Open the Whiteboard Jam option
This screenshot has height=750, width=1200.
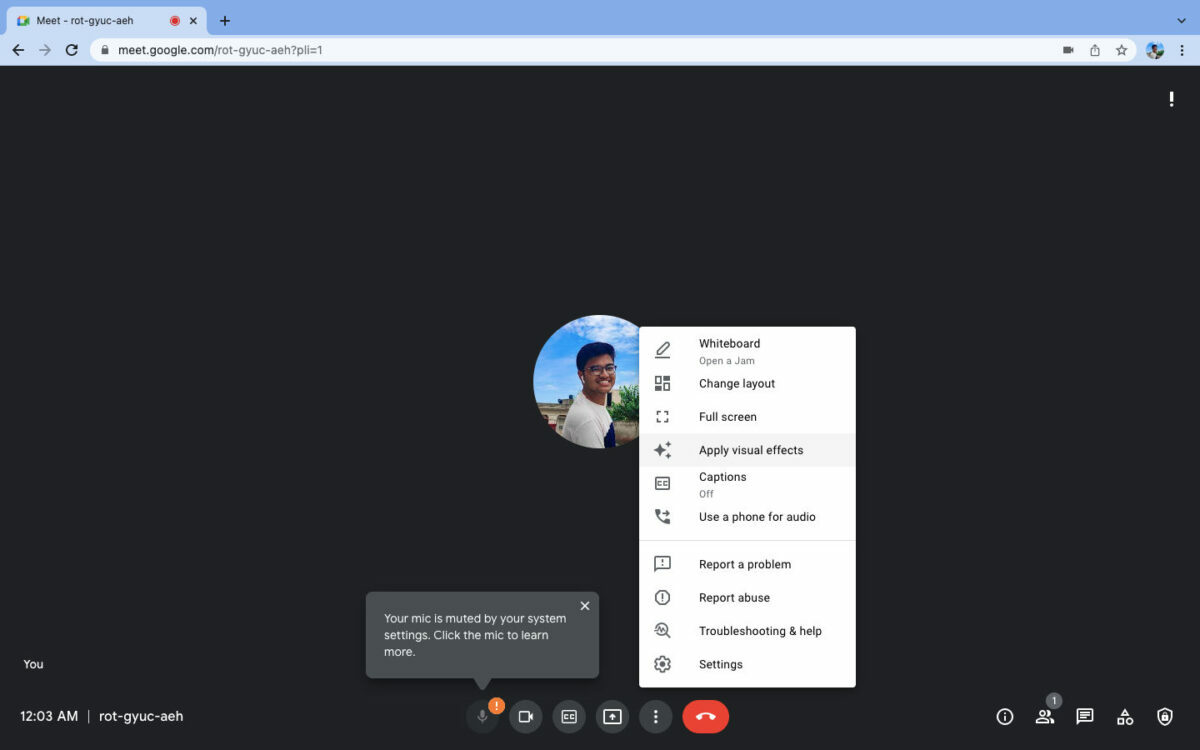(729, 350)
